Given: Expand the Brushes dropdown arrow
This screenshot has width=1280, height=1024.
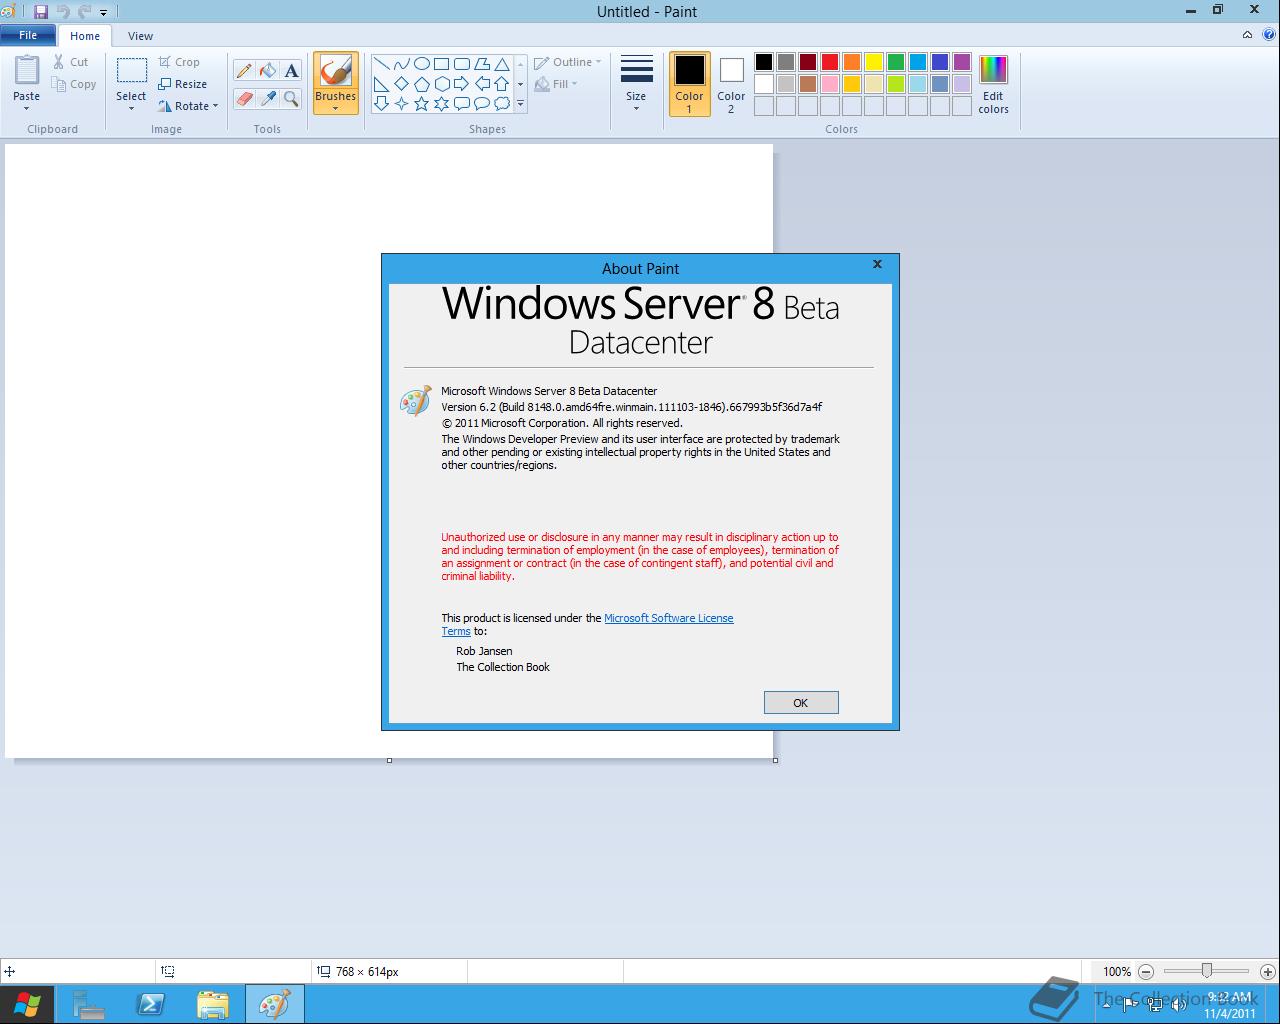Looking at the screenshot, I should [x=335, y=108].
